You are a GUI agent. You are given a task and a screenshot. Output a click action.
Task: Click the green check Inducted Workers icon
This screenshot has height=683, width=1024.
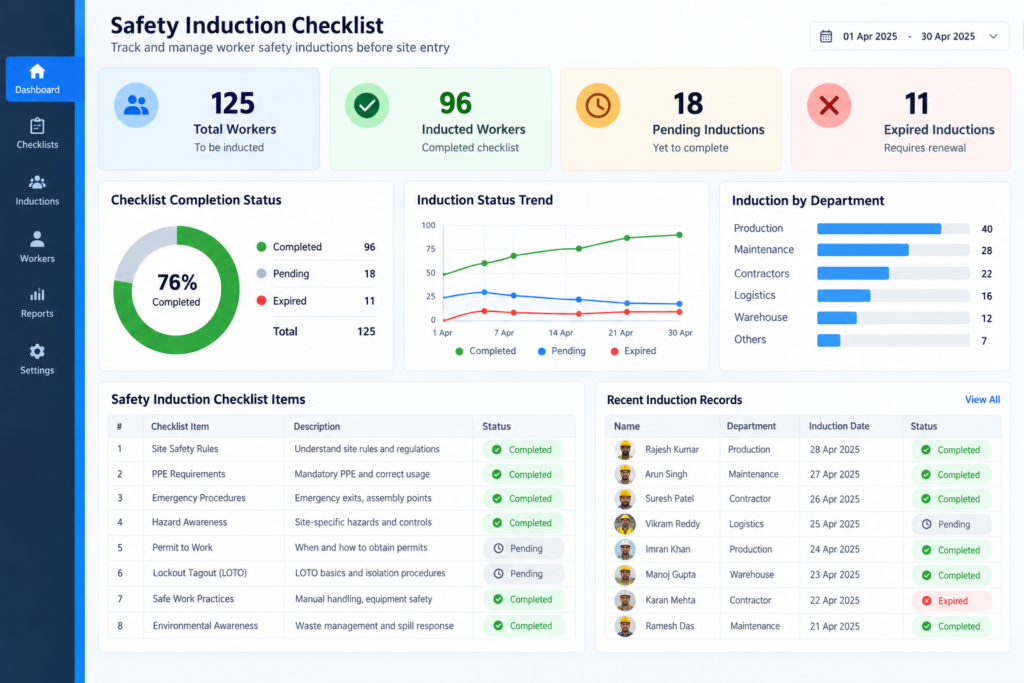[x=367, y=105]
